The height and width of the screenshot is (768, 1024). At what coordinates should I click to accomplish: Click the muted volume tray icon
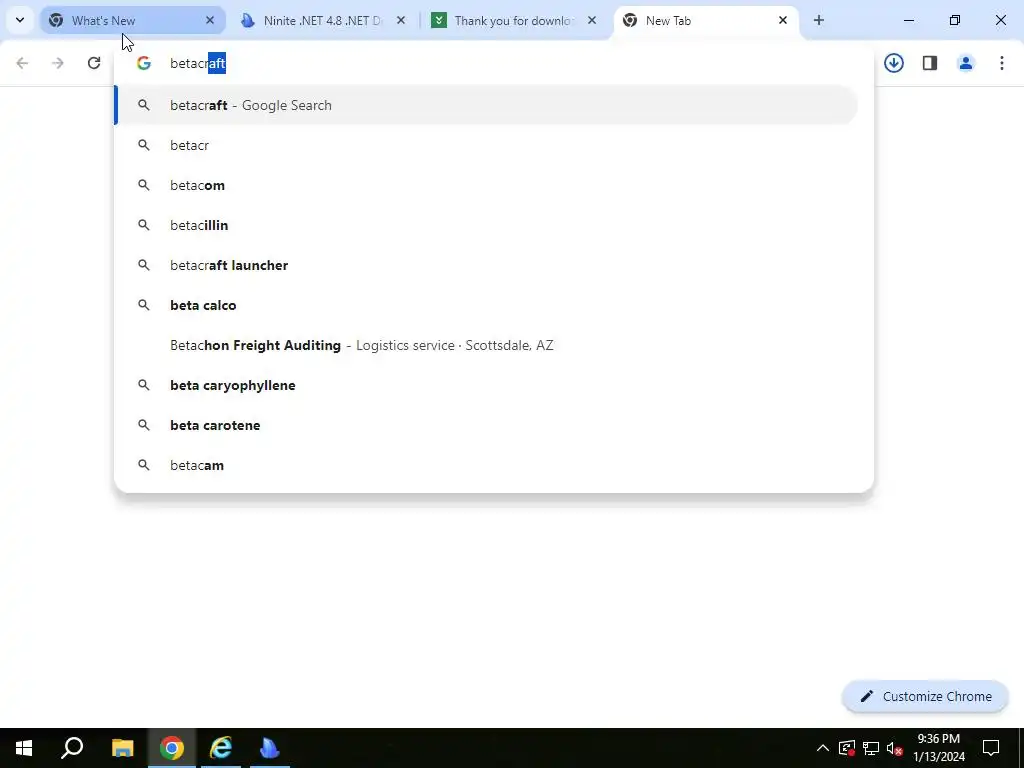coord(895,748)
